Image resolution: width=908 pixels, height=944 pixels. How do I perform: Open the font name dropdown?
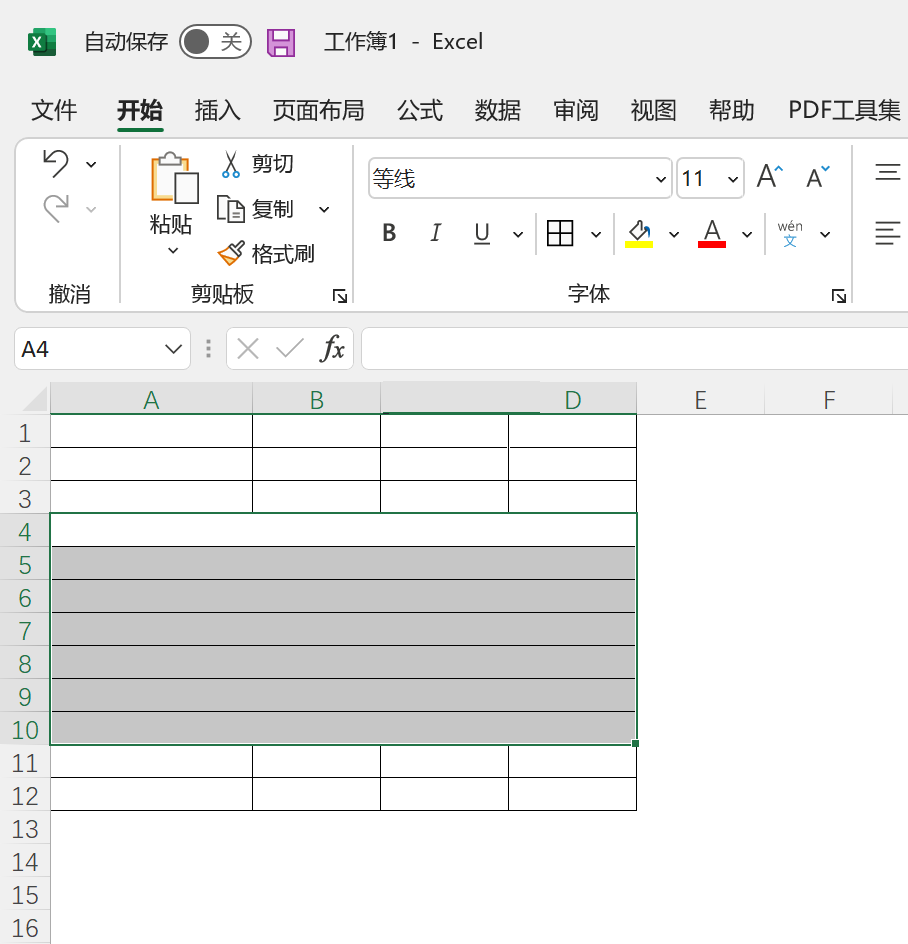pyautogui.click(x=661, y=179)
